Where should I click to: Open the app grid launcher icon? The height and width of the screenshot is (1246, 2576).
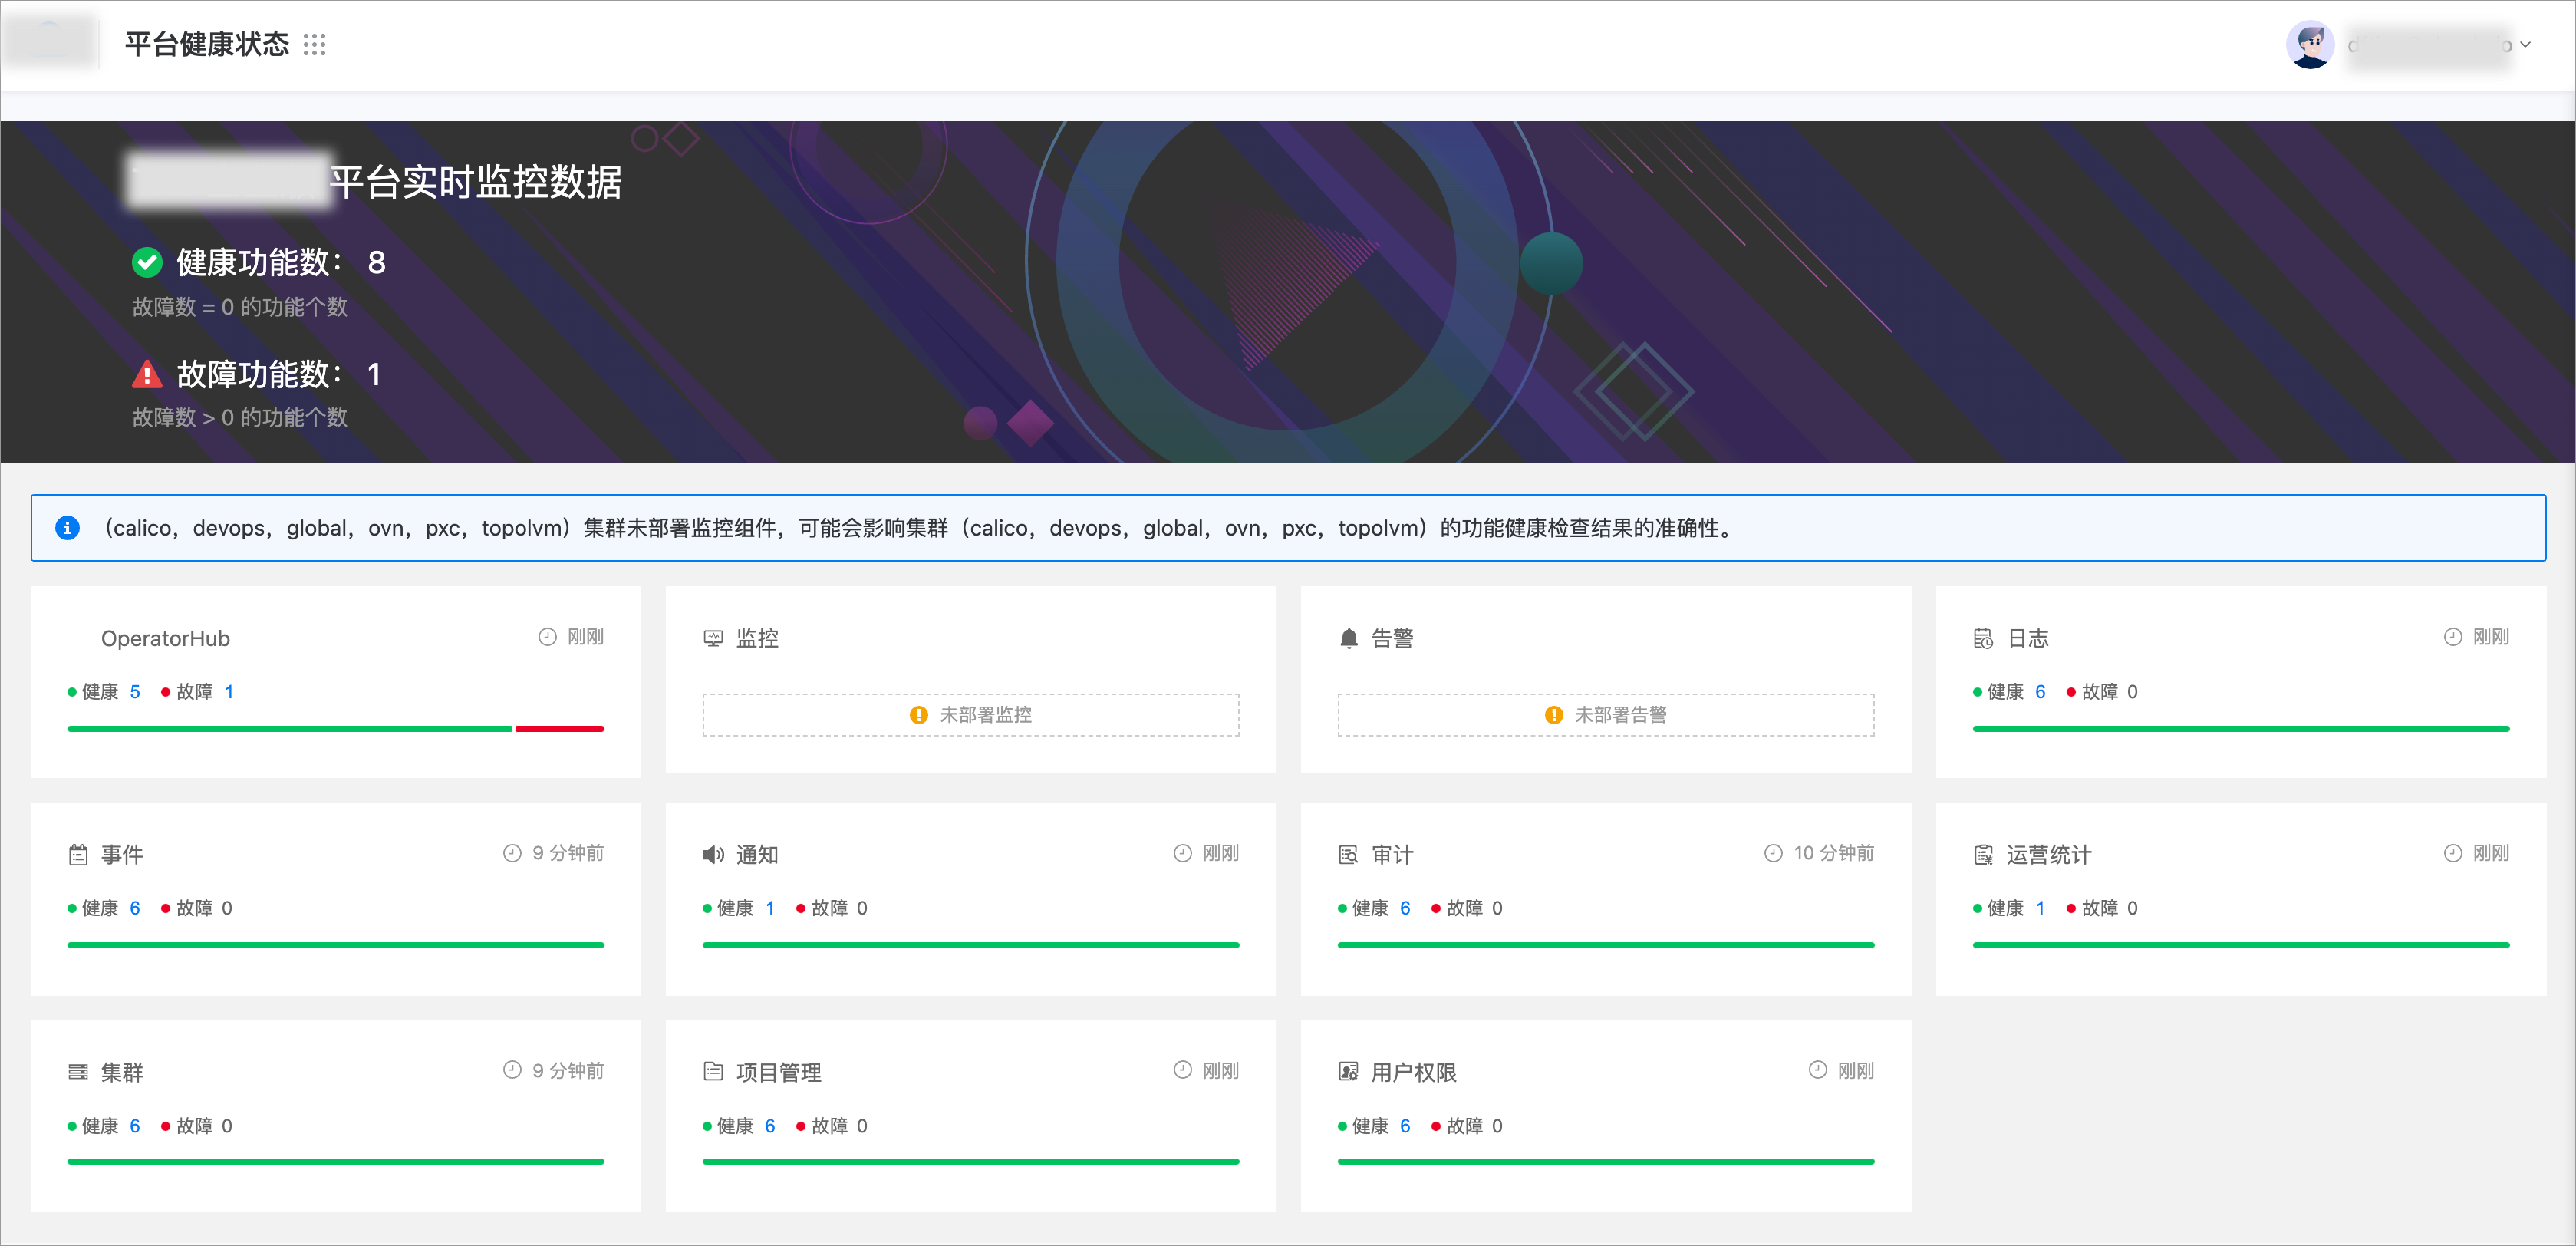point(314,44)
